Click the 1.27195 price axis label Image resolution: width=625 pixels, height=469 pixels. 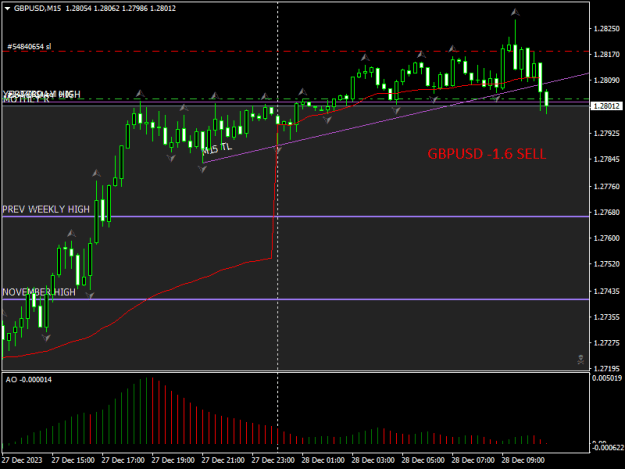[607, 369]
